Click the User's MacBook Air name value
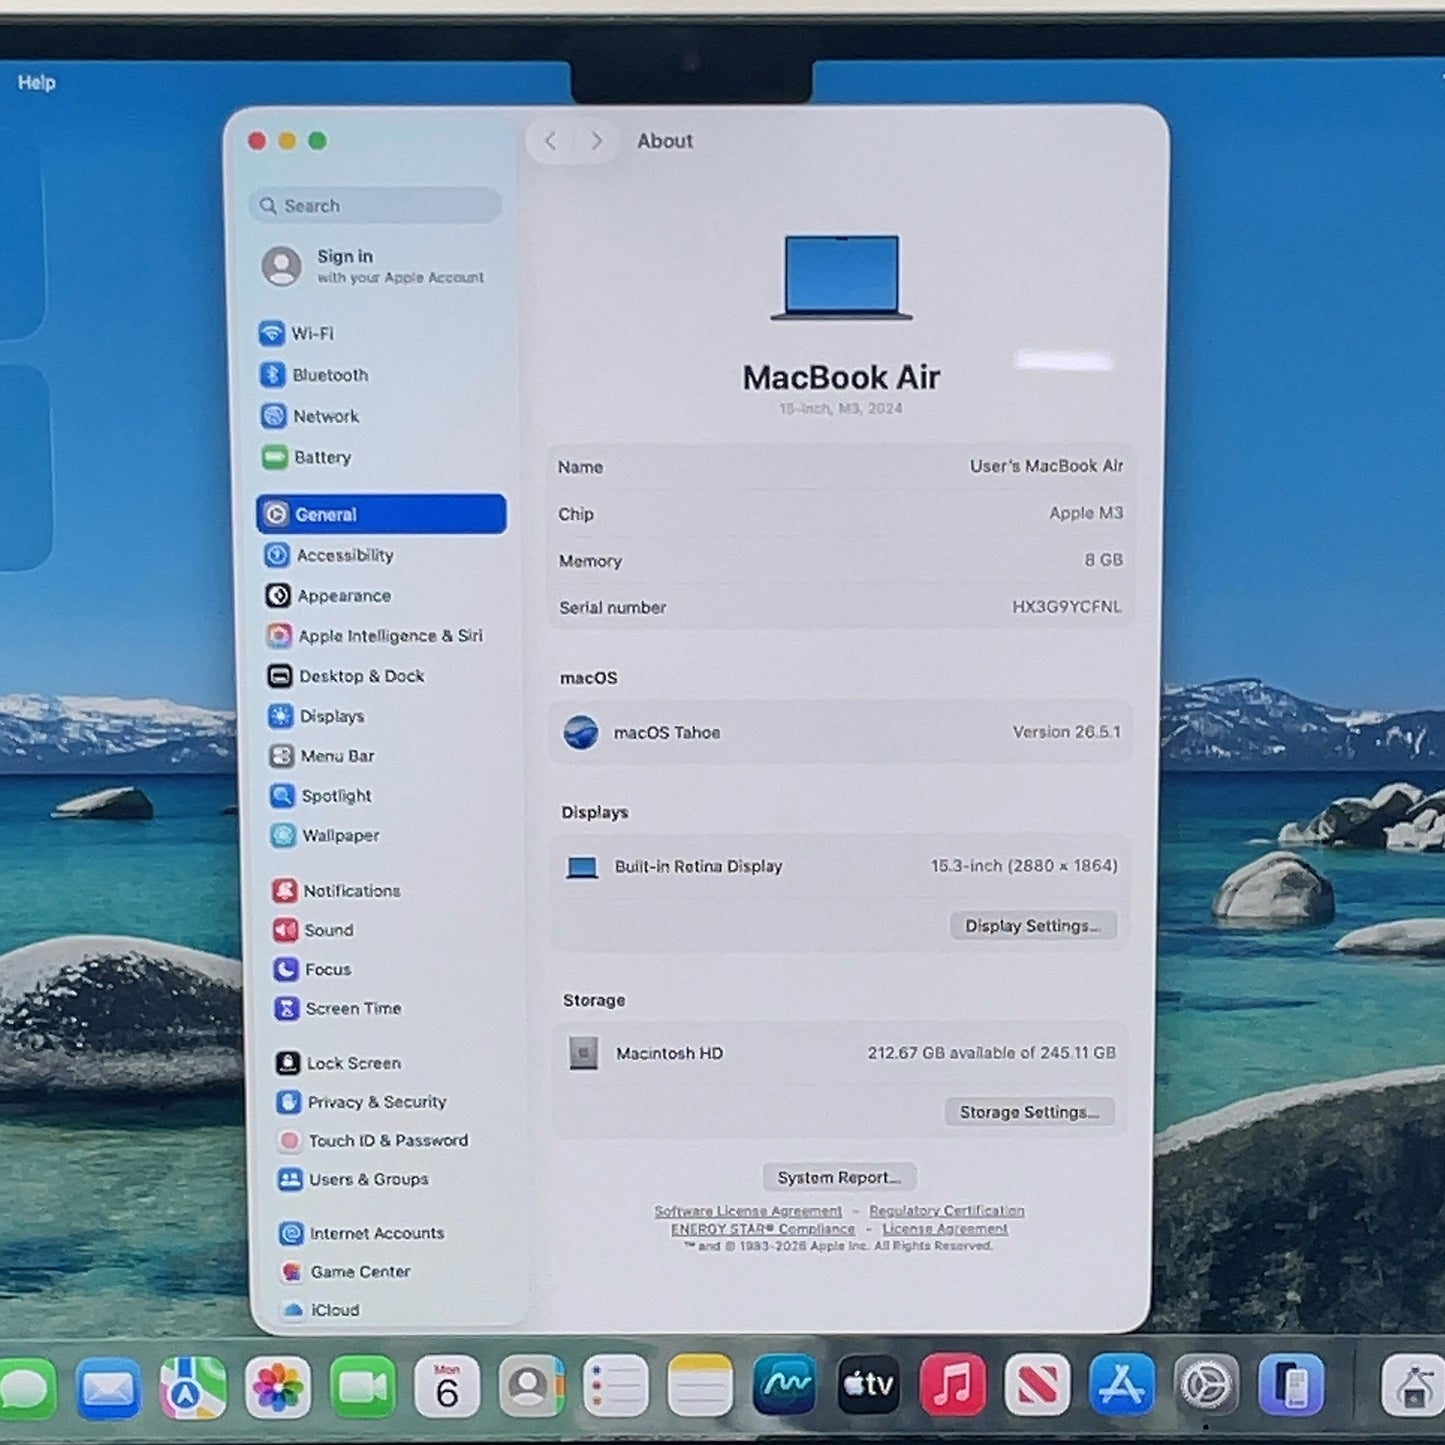1445x1445 pixels. [1046, 466]
